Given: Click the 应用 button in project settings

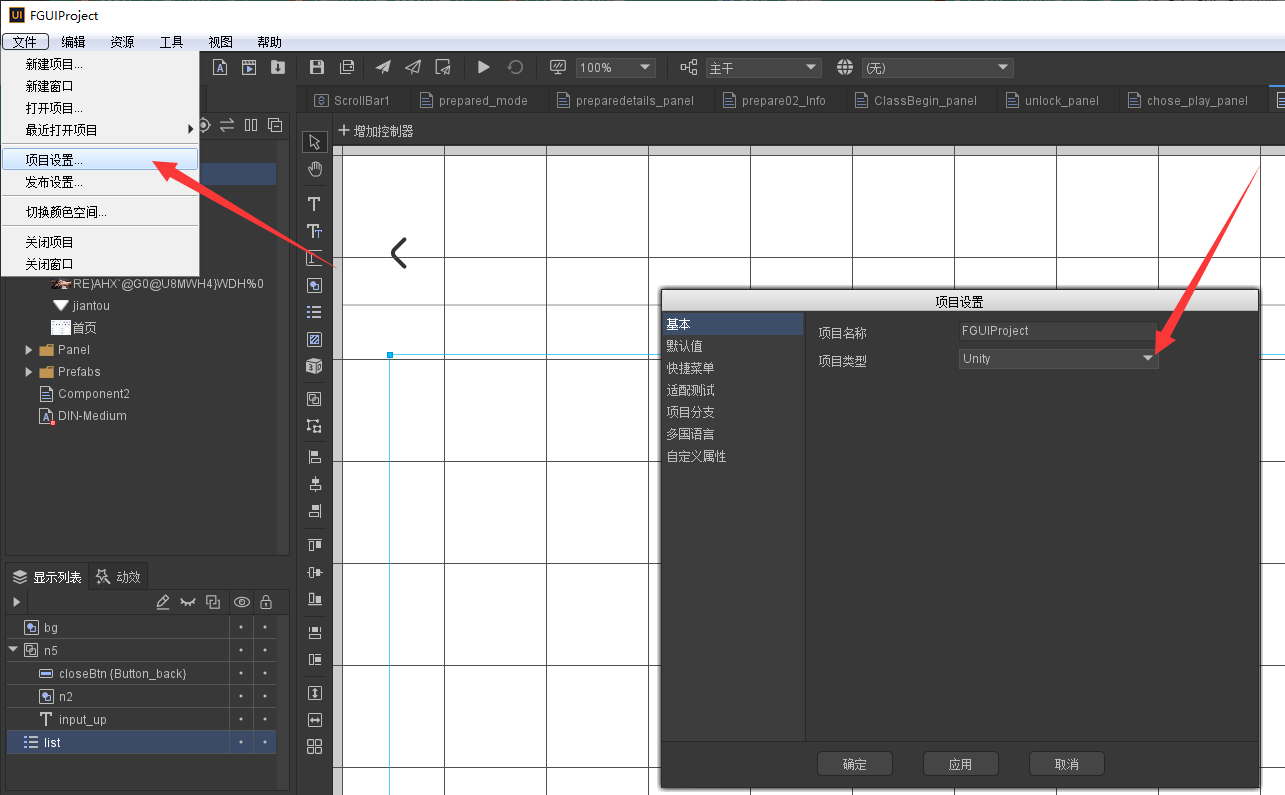Looking at the screenshot, I should coord(960,763).
